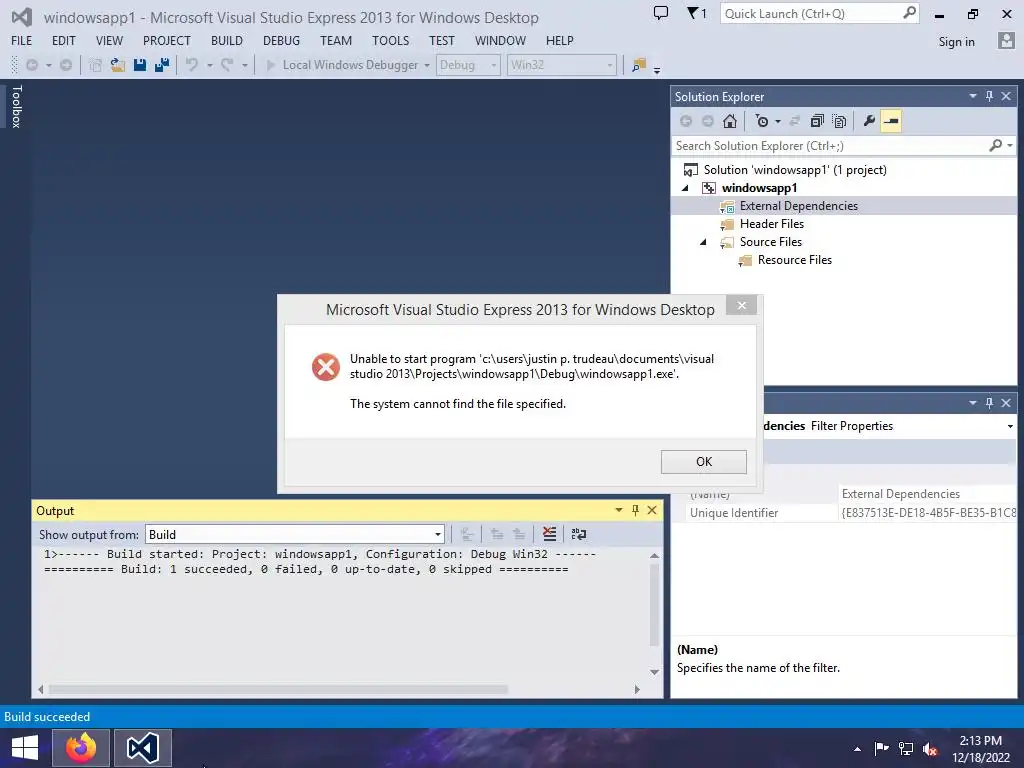Viewport: 1024px width, 768px height.
Task: Select the Header Files folder
Action: pyautogui.click(x=771, y=224)
